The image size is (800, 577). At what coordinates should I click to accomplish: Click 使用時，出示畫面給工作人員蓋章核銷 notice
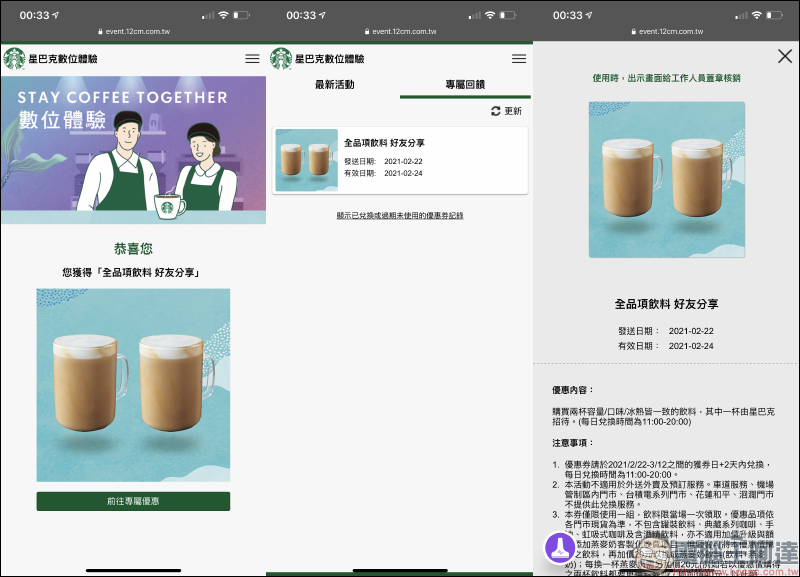coord(666,78)
